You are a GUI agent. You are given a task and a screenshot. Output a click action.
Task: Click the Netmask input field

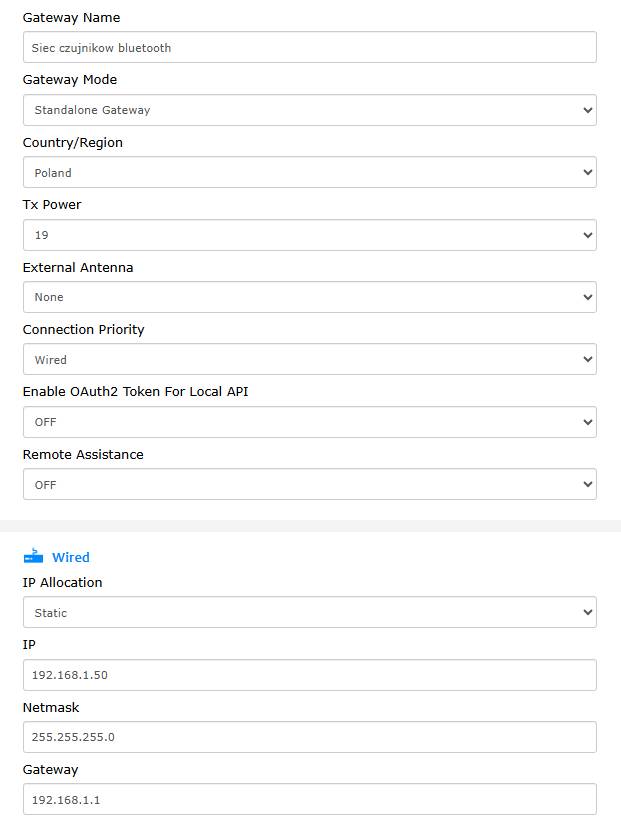pyautogui.click(x=310, y=737)
